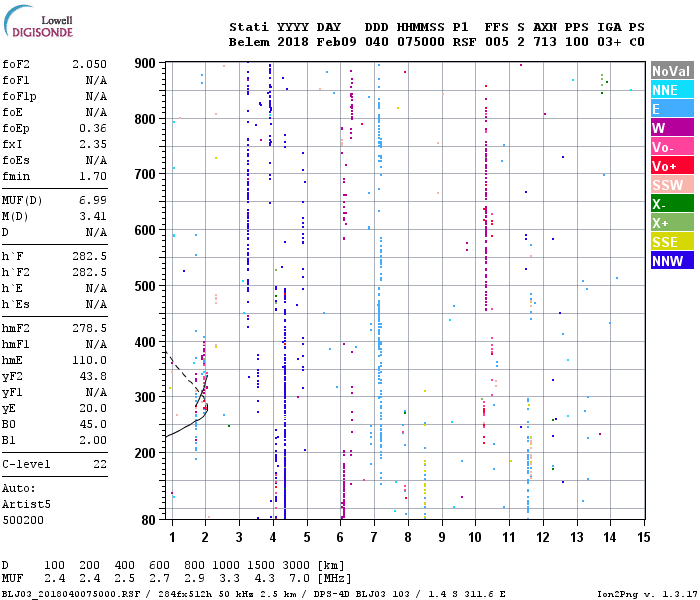Click the year 2018 in header

(292, 42)
